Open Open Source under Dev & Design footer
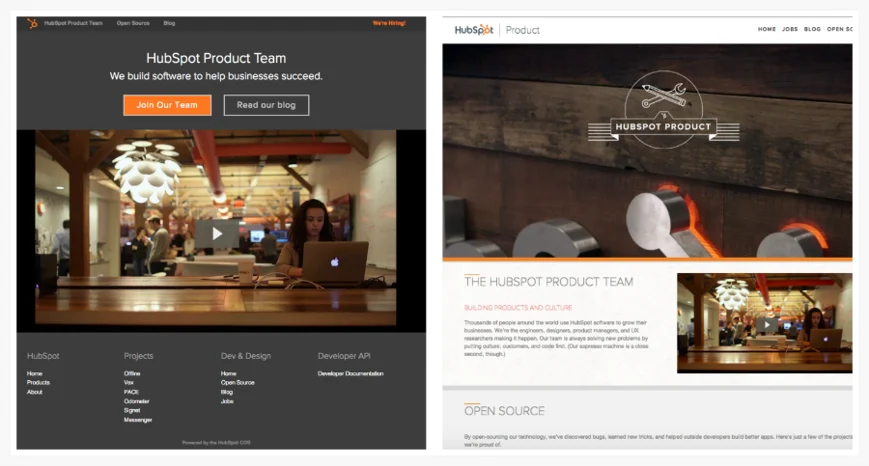 point(238,382)
